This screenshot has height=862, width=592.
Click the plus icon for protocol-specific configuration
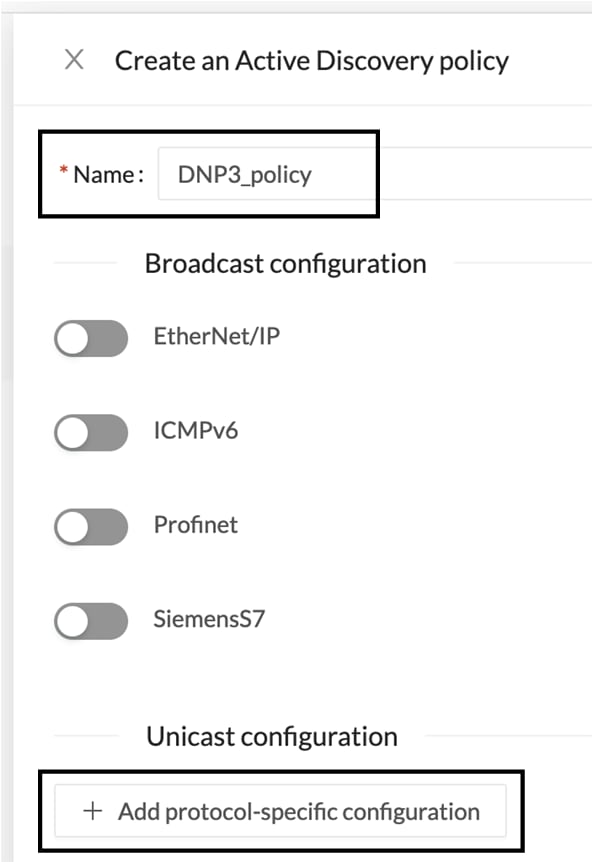[93, 811]
